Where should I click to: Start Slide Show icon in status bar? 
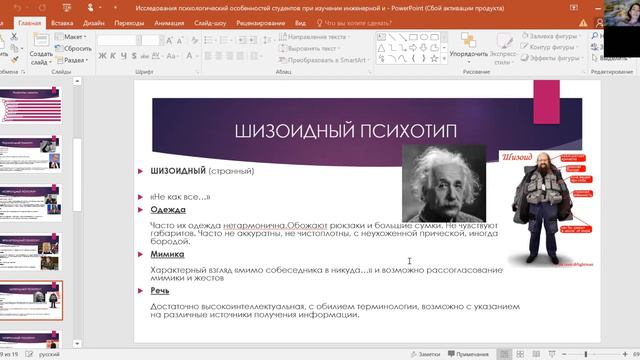(552, 354)
